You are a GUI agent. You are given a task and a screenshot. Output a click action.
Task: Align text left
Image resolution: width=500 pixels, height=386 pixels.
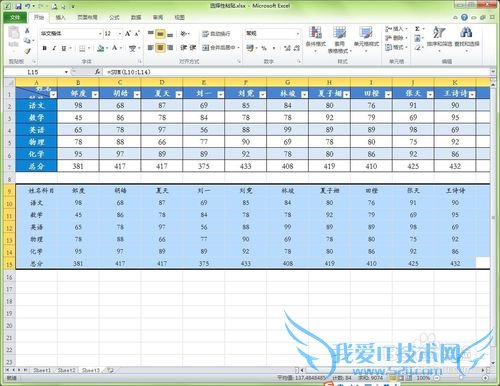[x=151, y=48]
